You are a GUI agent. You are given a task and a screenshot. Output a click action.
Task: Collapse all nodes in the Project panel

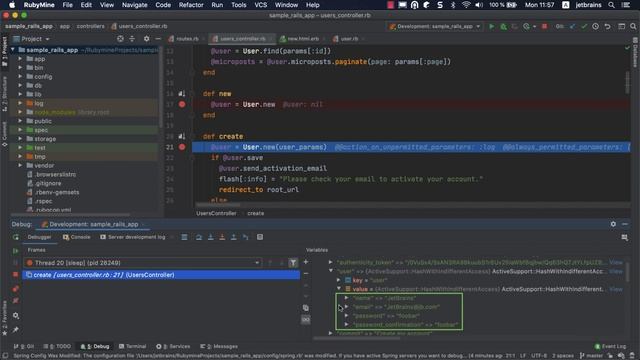pyautogui.click(x=132, y=39)
